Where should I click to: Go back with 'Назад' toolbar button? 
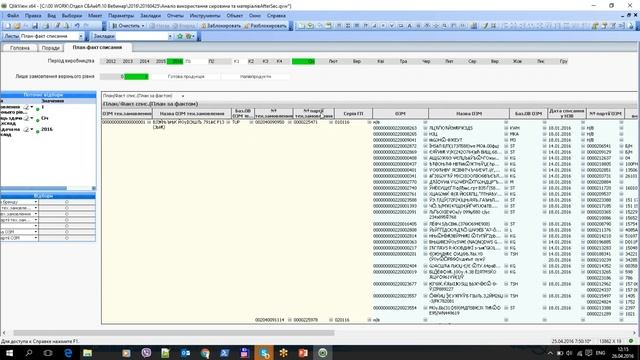[x=159, y=26]
